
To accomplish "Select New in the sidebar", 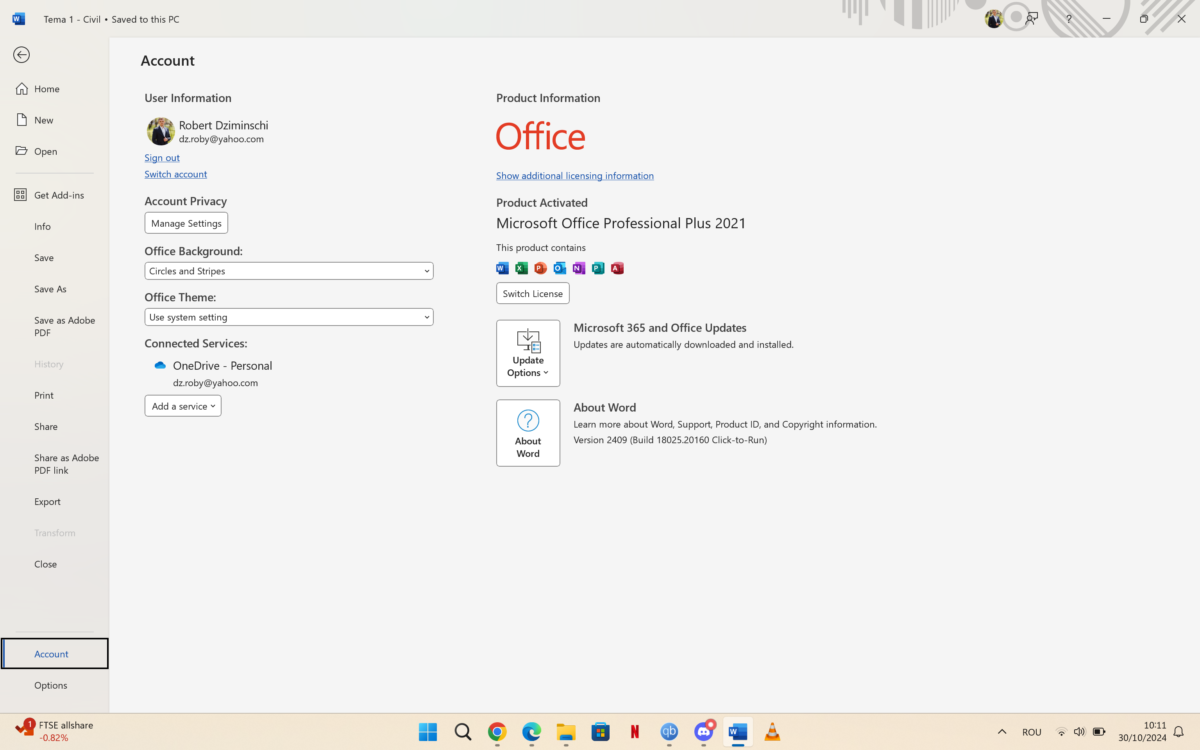I will coord(54,120).
